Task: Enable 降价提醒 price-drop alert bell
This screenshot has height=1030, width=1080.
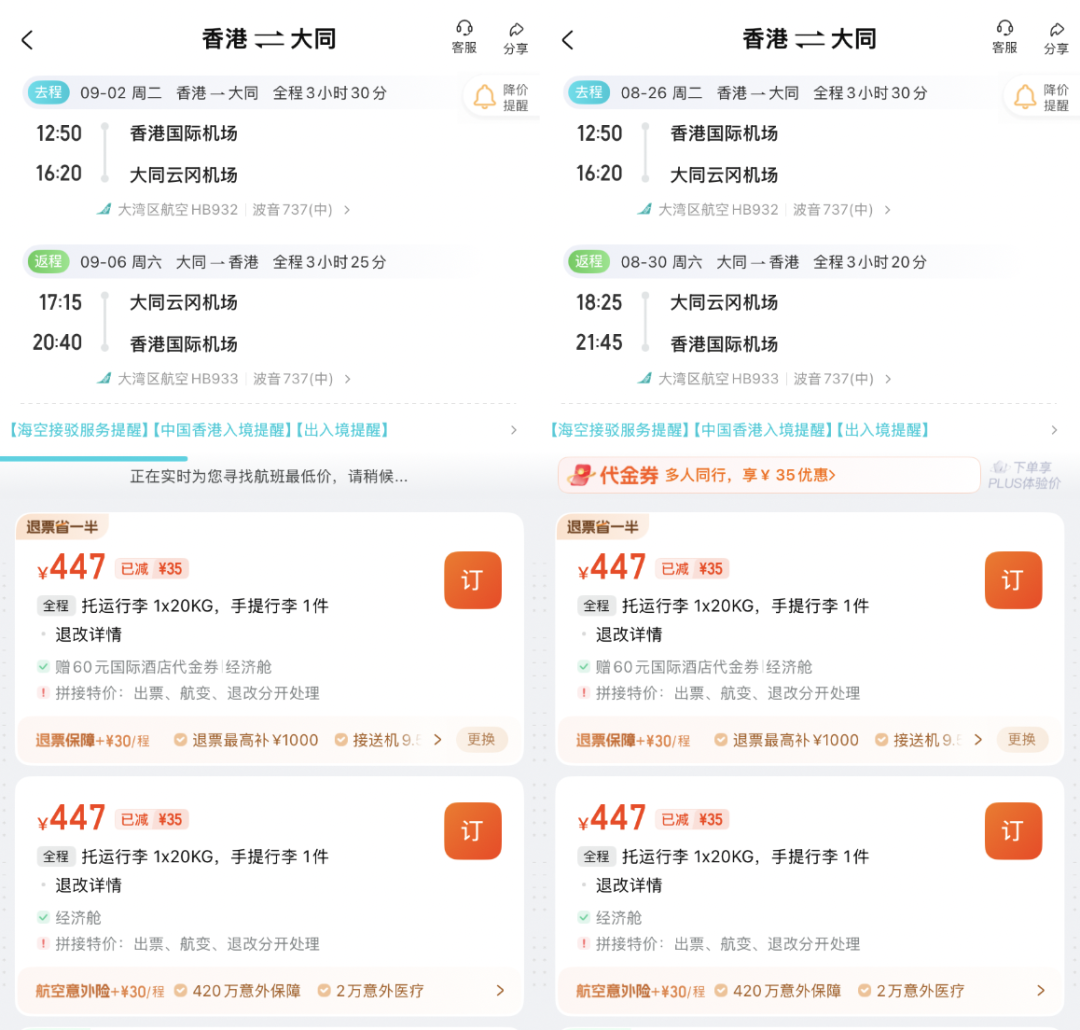Action: (x=486, y=93)
